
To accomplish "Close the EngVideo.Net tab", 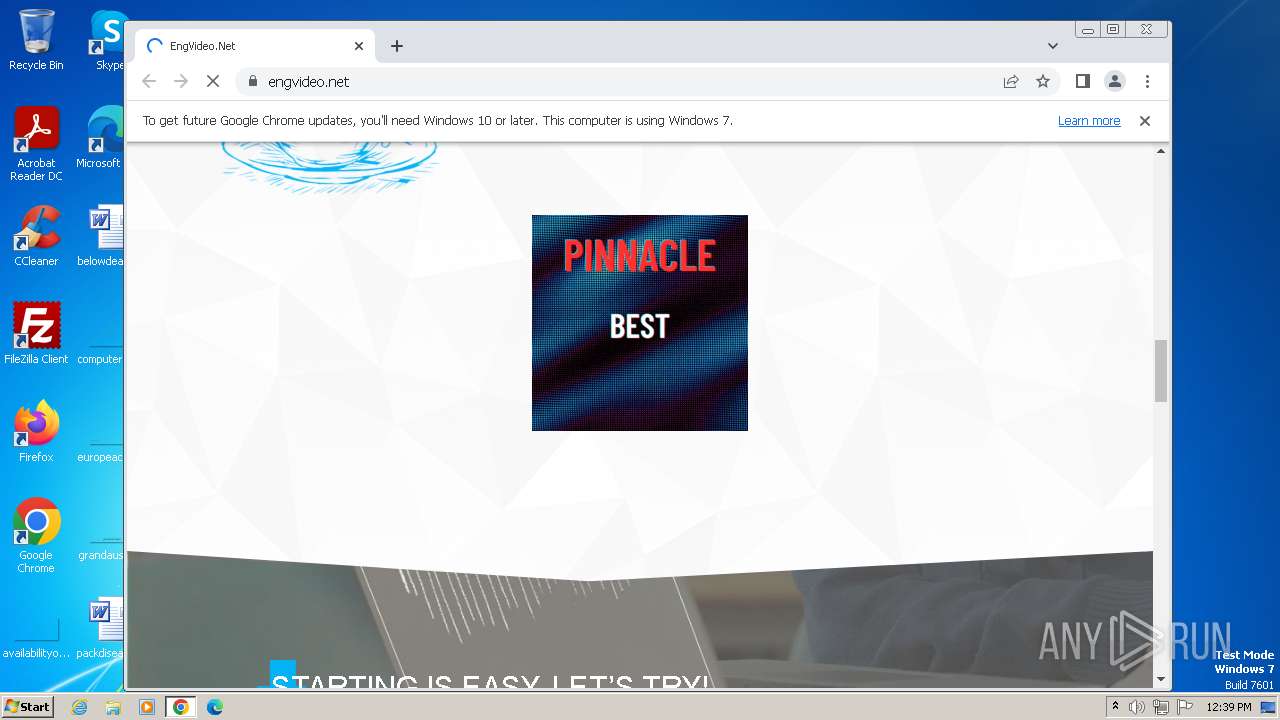I will pyautogui.click(x=359, y=46).
